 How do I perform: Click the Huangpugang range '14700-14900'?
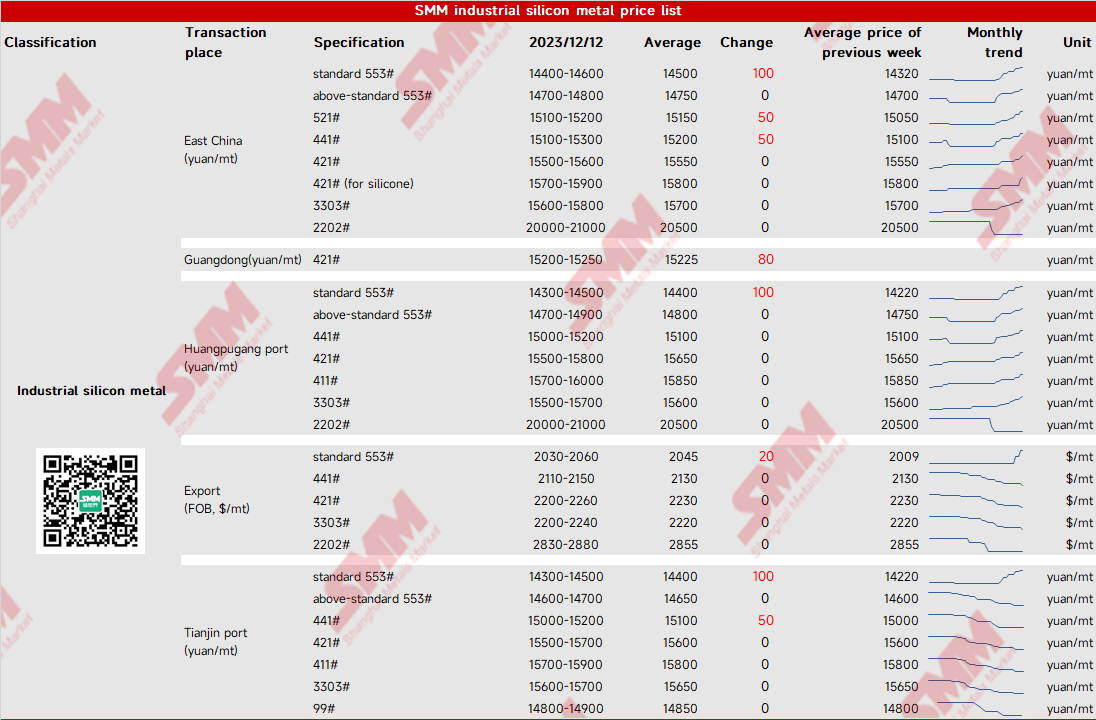(565, 315)
